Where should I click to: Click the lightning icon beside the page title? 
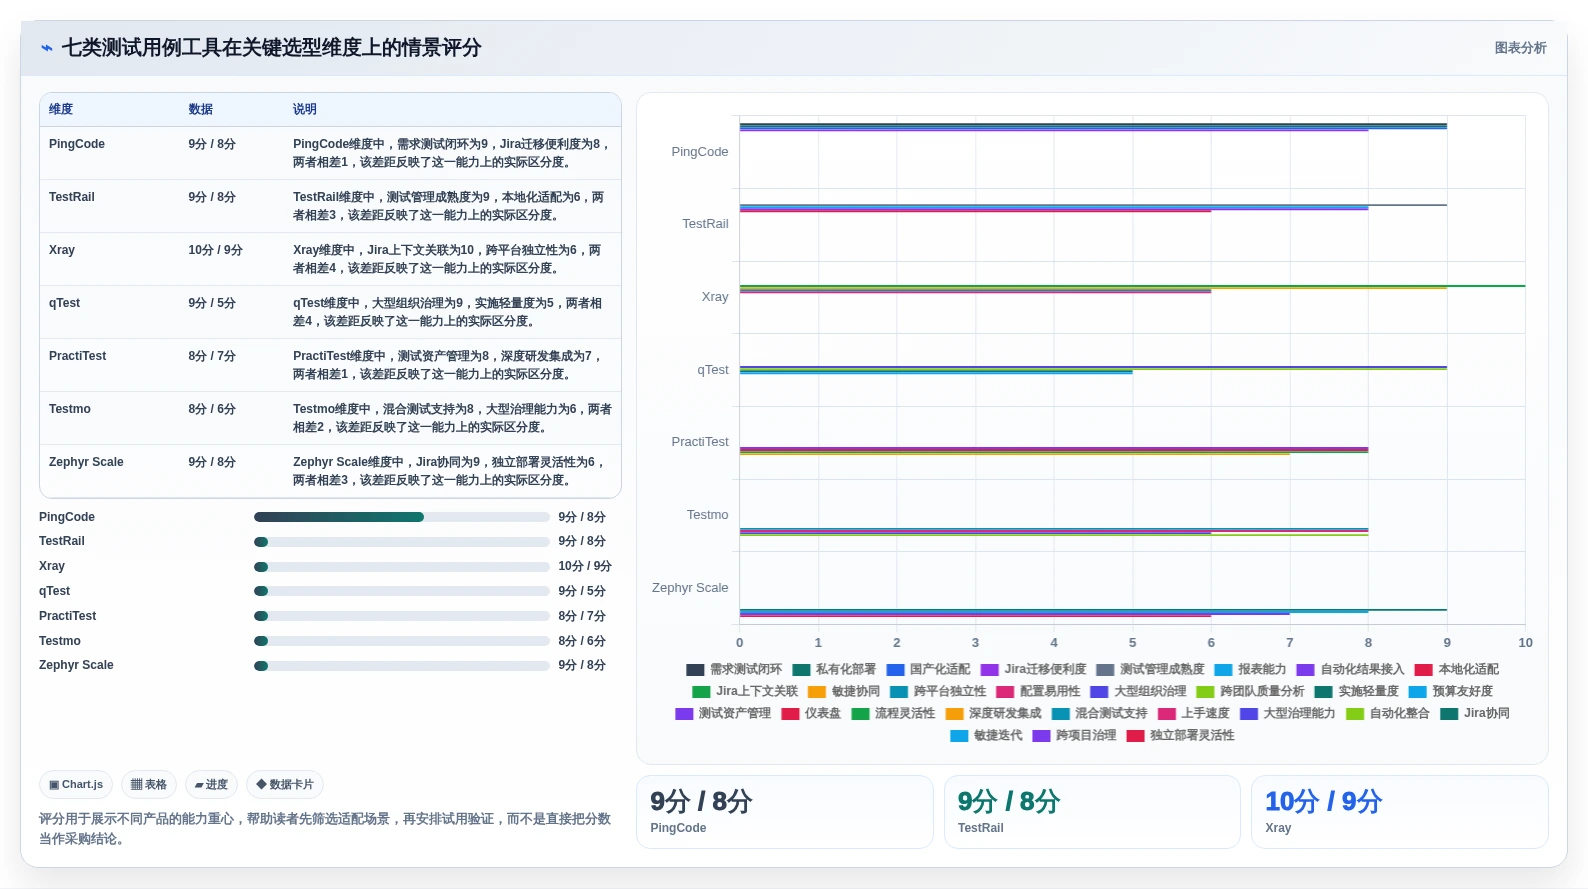(x=47, y=48)
